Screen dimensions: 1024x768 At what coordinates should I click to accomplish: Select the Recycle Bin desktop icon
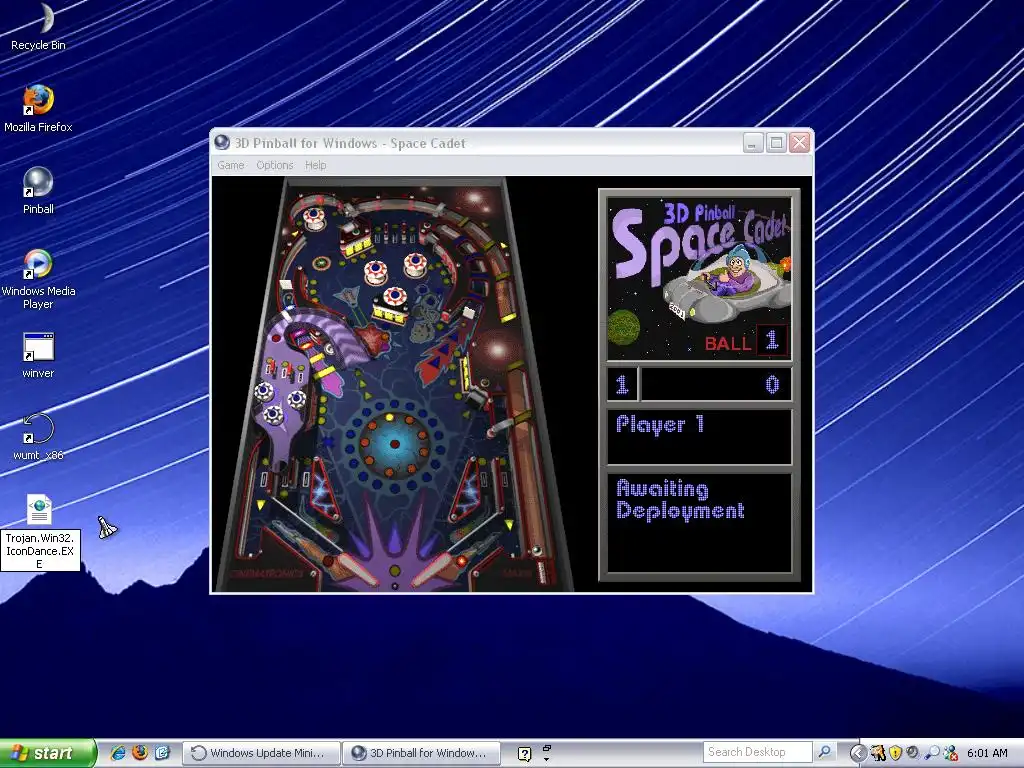(x=39, y=27)
